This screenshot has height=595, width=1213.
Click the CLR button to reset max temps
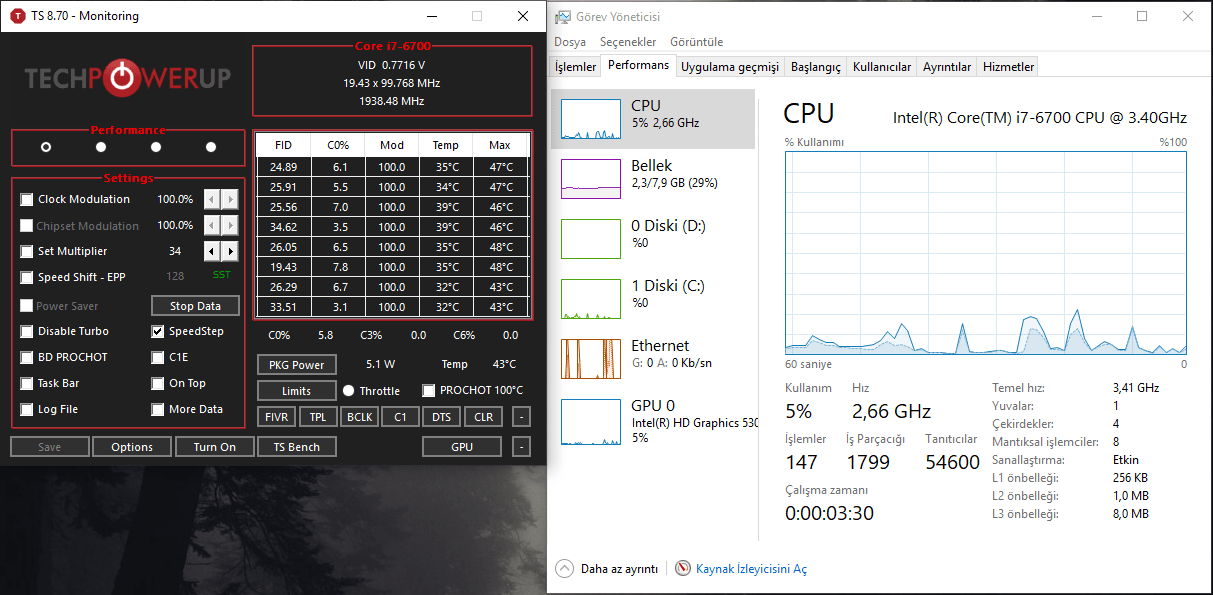(483, 417)
